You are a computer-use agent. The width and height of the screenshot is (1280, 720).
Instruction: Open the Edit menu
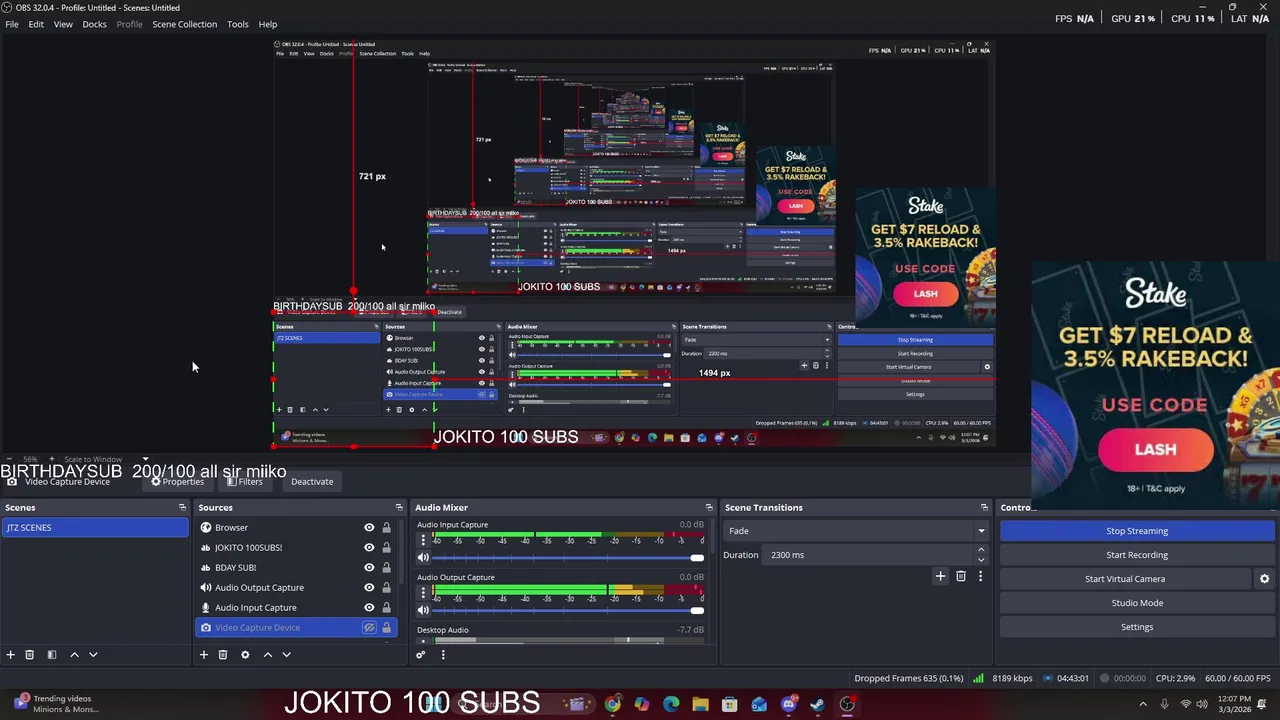(x=36, y=24)
